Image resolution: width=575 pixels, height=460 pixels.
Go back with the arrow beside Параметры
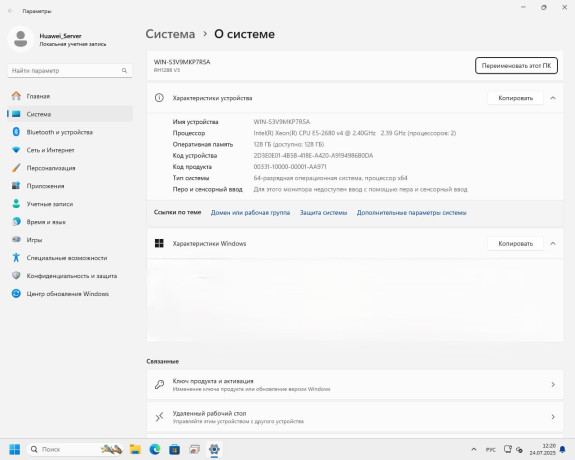click(11, 11)
